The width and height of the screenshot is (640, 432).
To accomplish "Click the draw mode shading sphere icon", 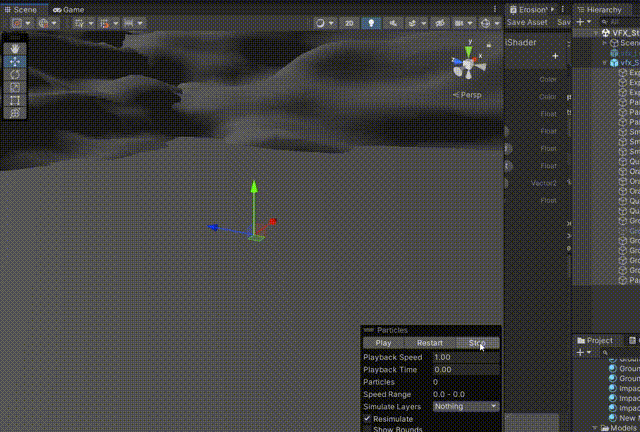I will pos(320,23).
